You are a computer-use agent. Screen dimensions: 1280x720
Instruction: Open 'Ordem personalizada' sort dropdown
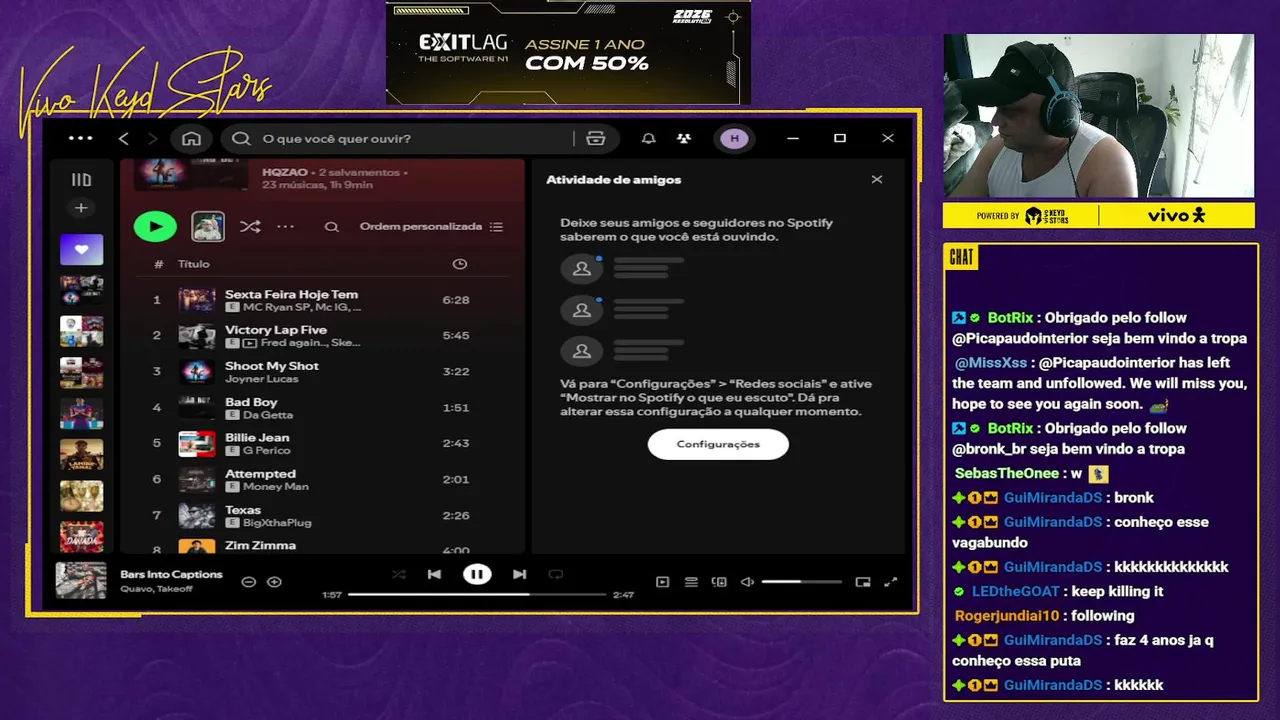pyautogui.click(x=431, y=227)
